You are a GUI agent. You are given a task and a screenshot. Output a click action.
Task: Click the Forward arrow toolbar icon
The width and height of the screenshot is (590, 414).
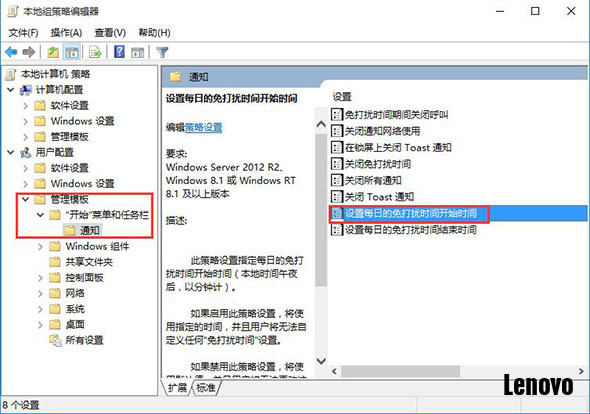(29, 52)
